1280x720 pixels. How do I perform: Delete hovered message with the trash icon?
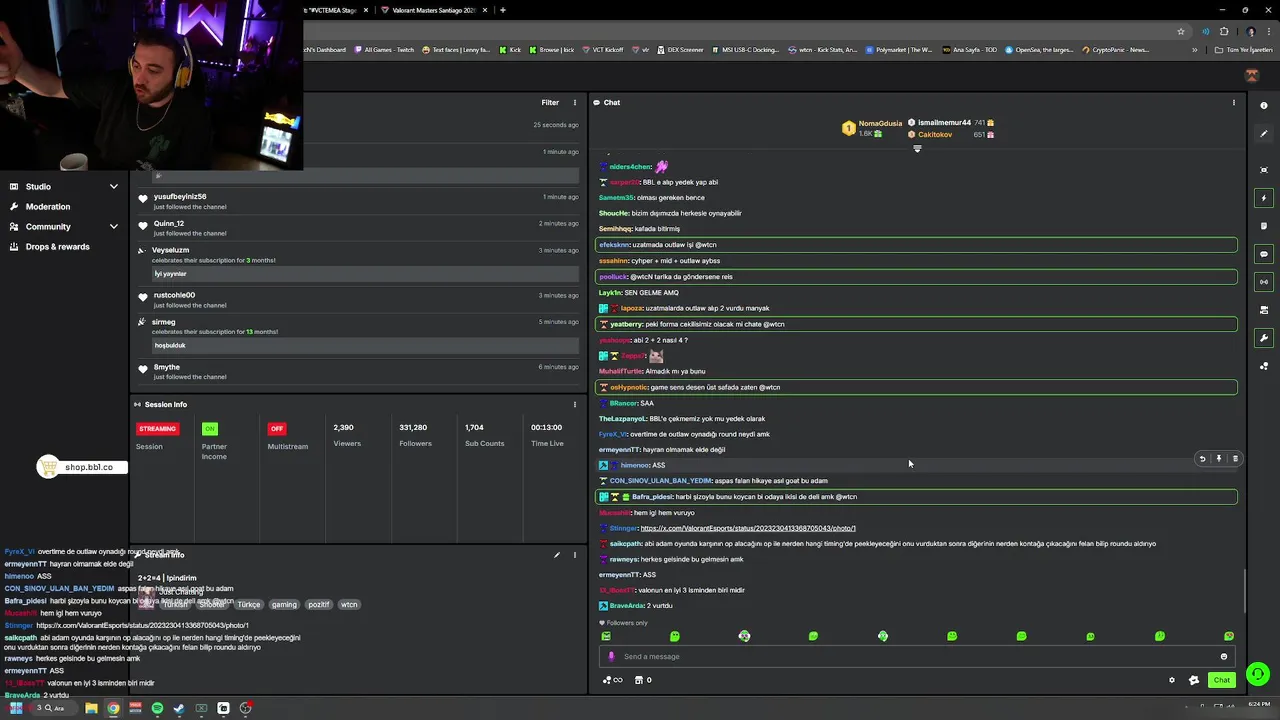coord(1235,459)
